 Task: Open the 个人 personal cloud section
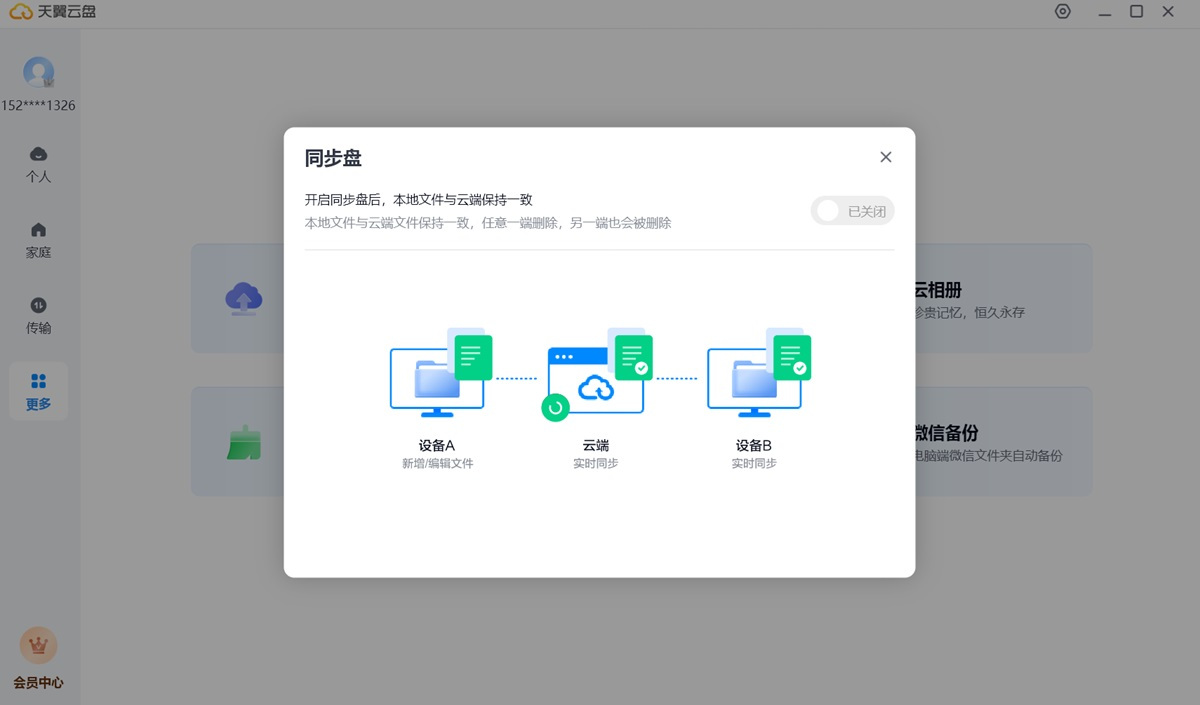38,164
